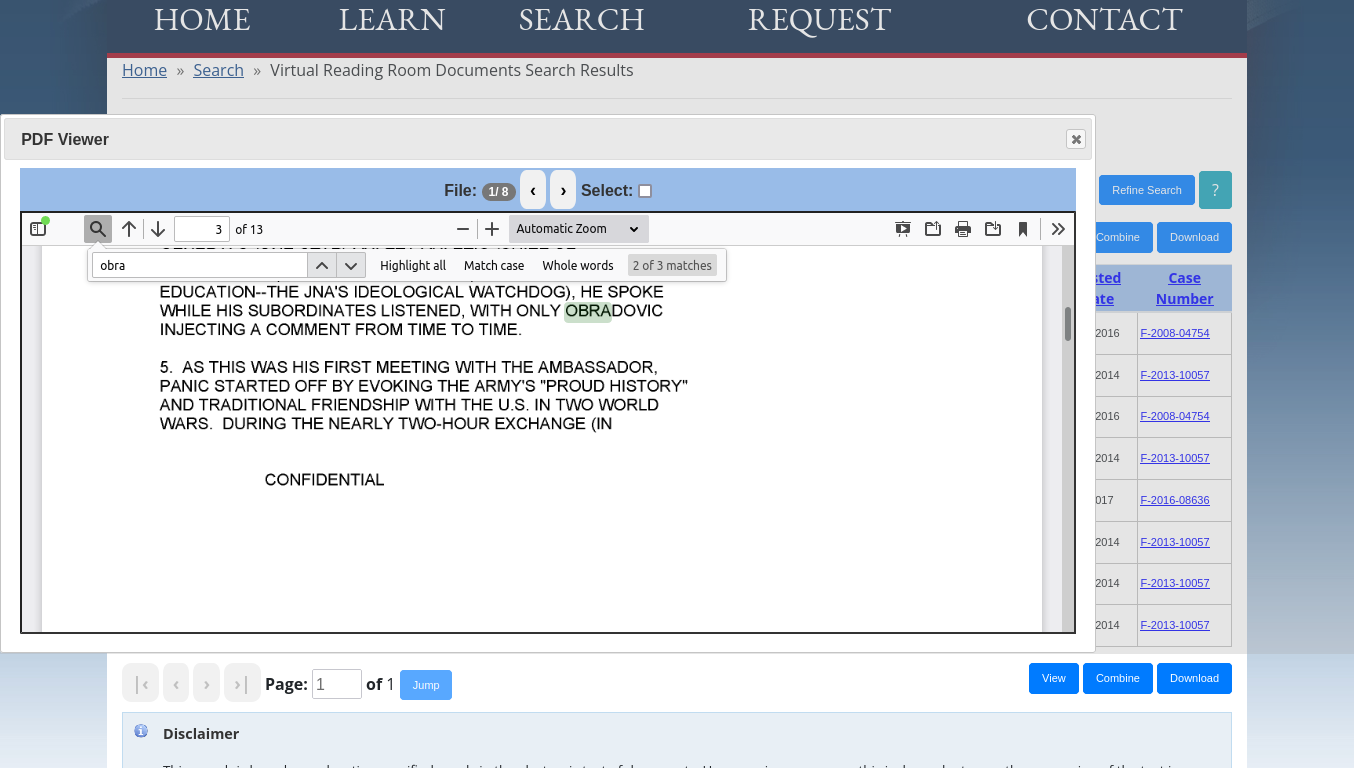Follow the Search breadcrumb link
The width and height of the screenshot is (1354, 768).
coord(218,70)
